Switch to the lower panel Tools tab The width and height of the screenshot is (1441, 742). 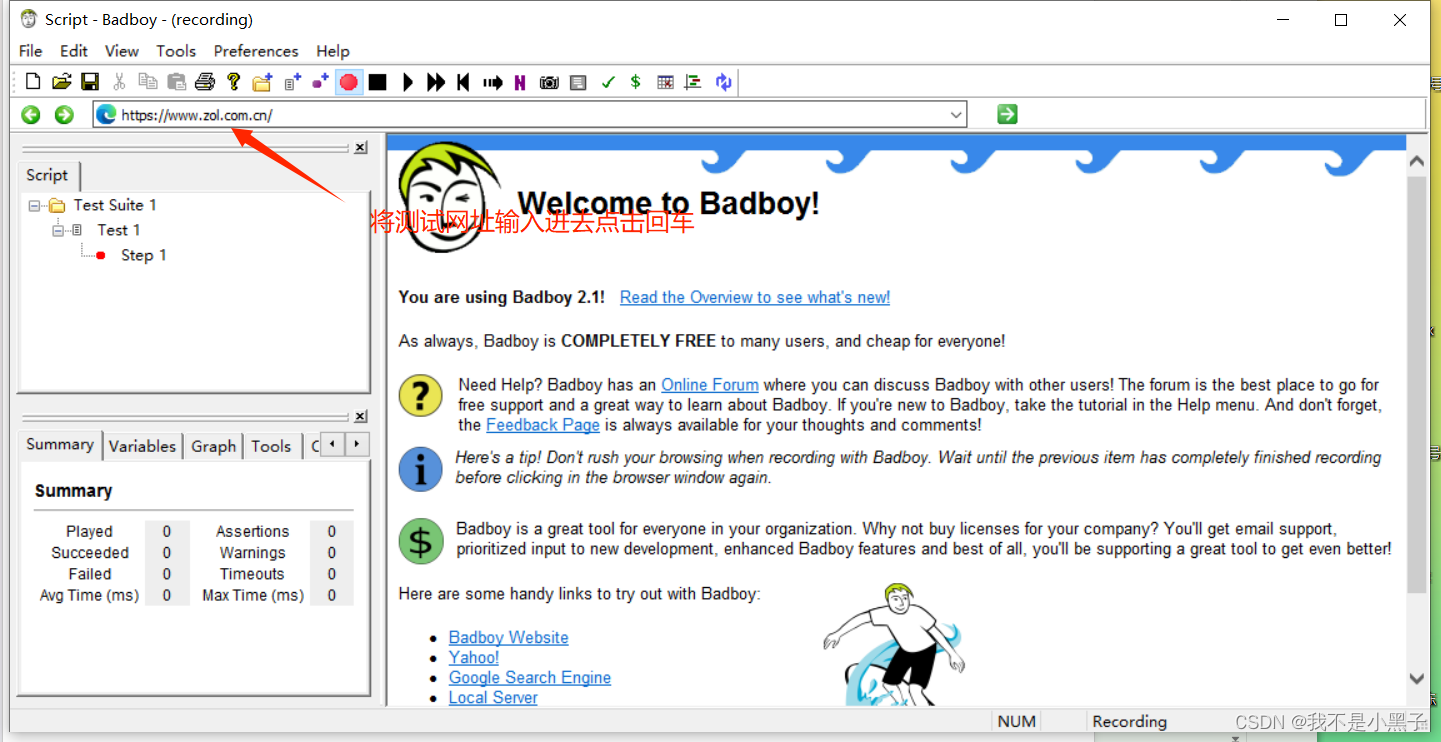tap(271, 446)
